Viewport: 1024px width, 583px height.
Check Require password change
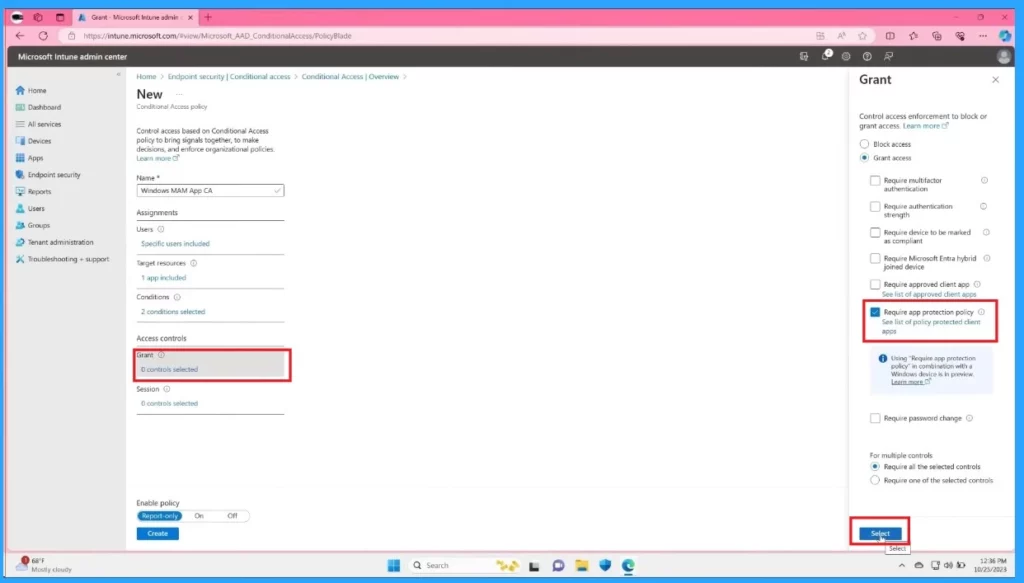[x=875, y=418]
